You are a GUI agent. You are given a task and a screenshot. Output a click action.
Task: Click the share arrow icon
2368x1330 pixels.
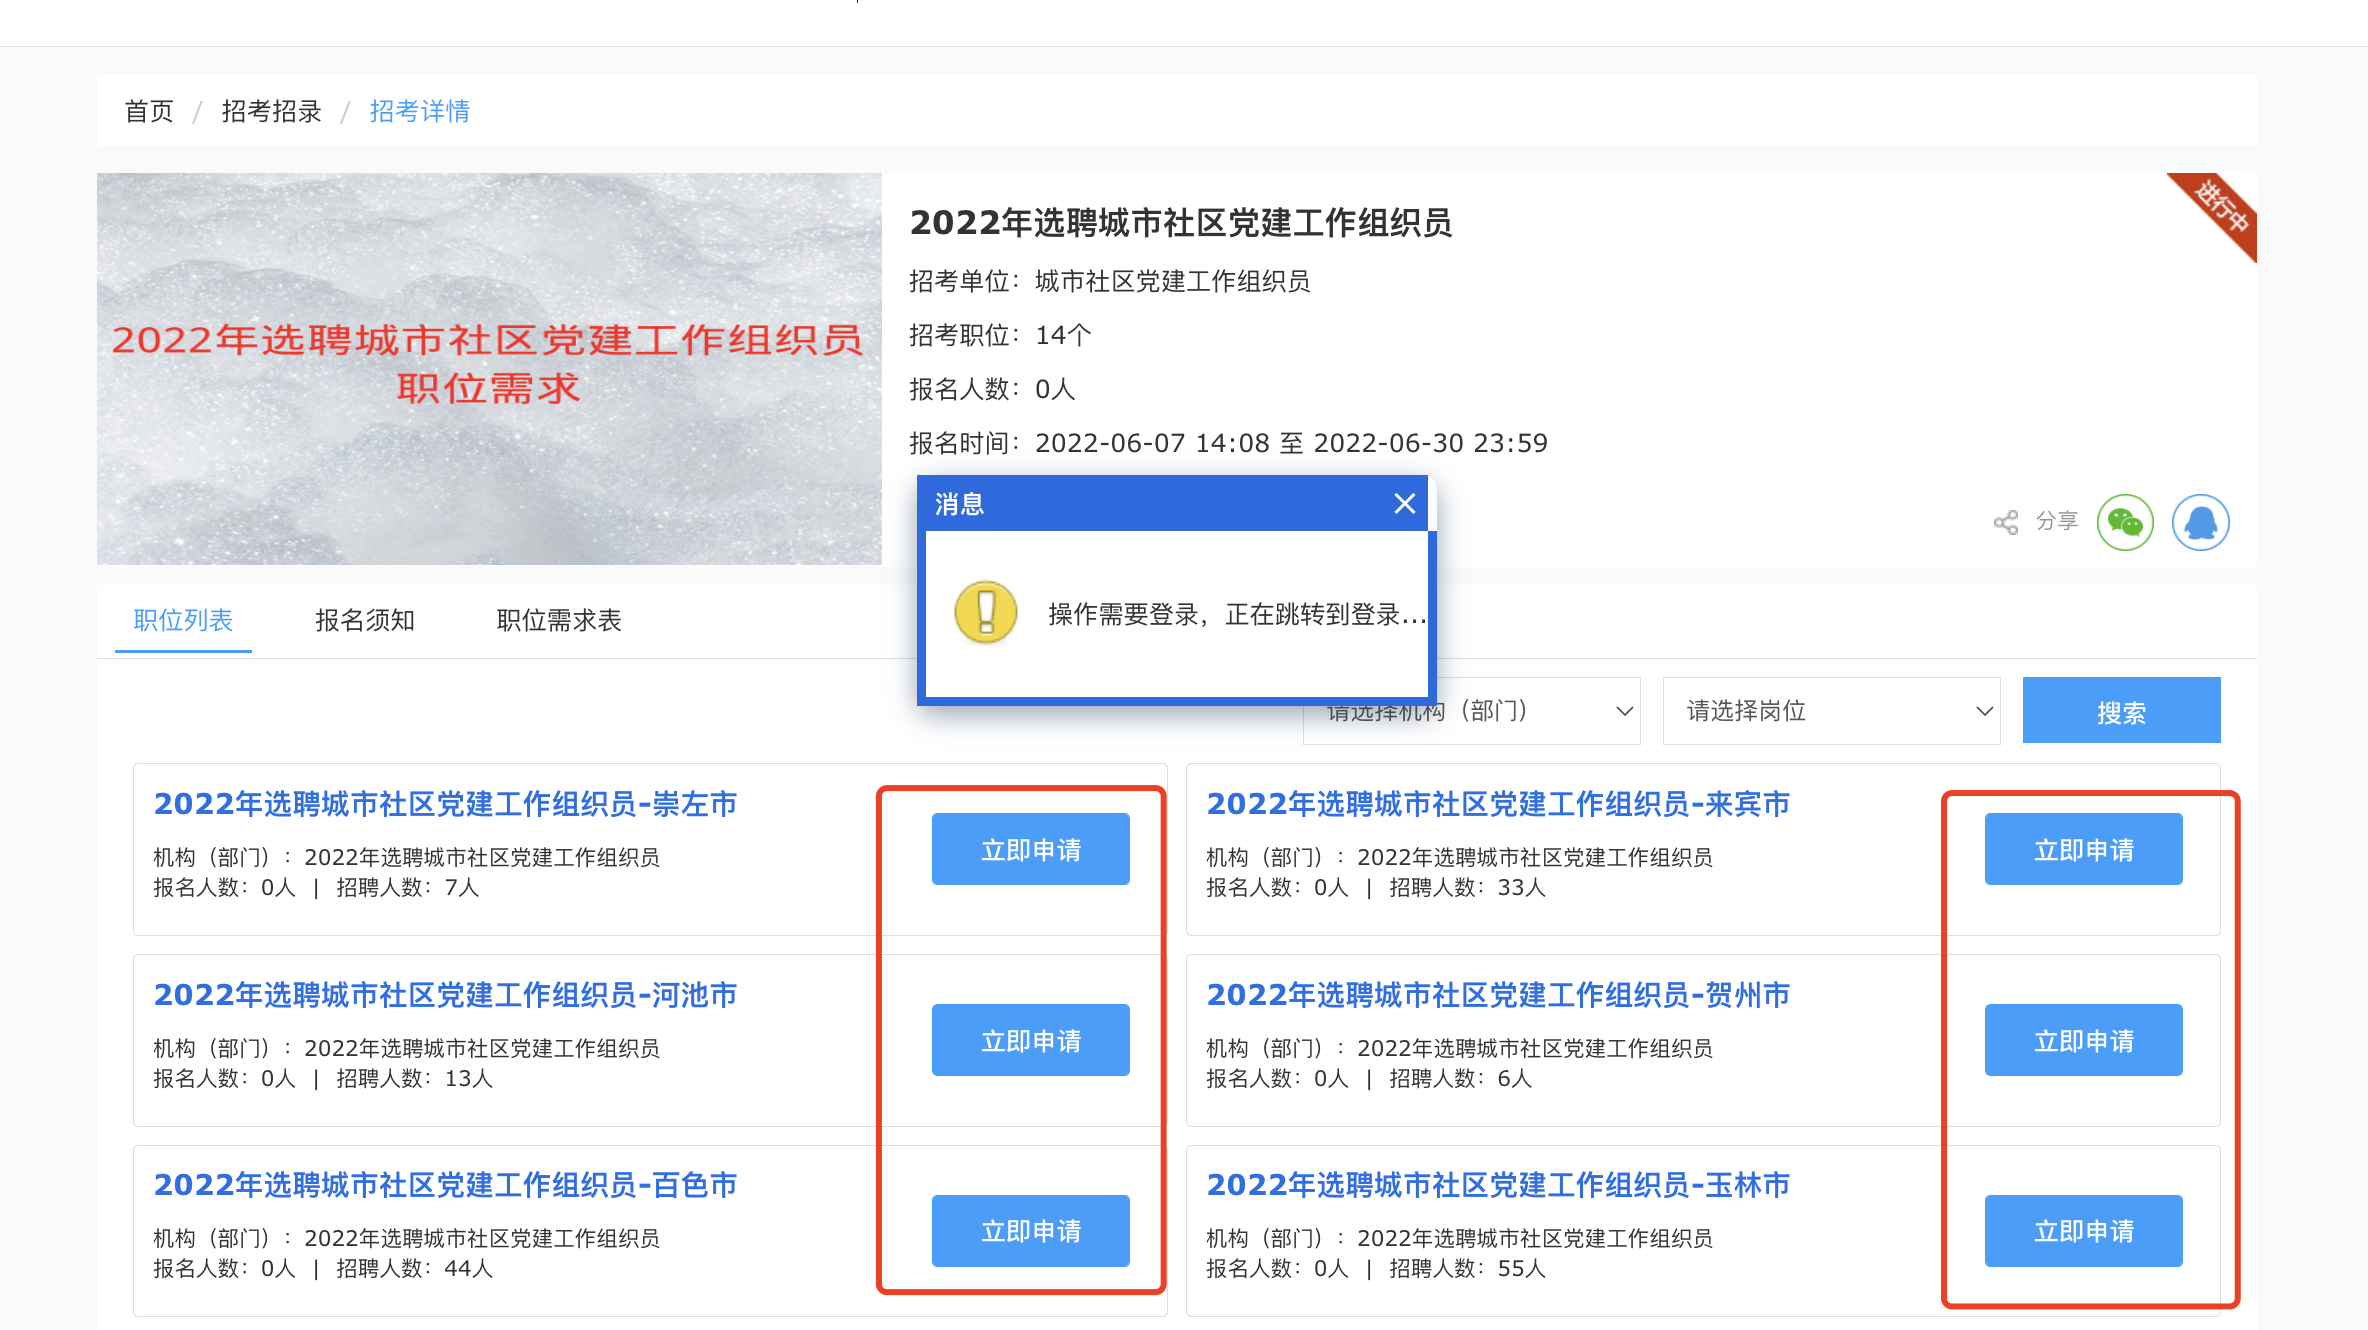click(x=2005, y=522)
